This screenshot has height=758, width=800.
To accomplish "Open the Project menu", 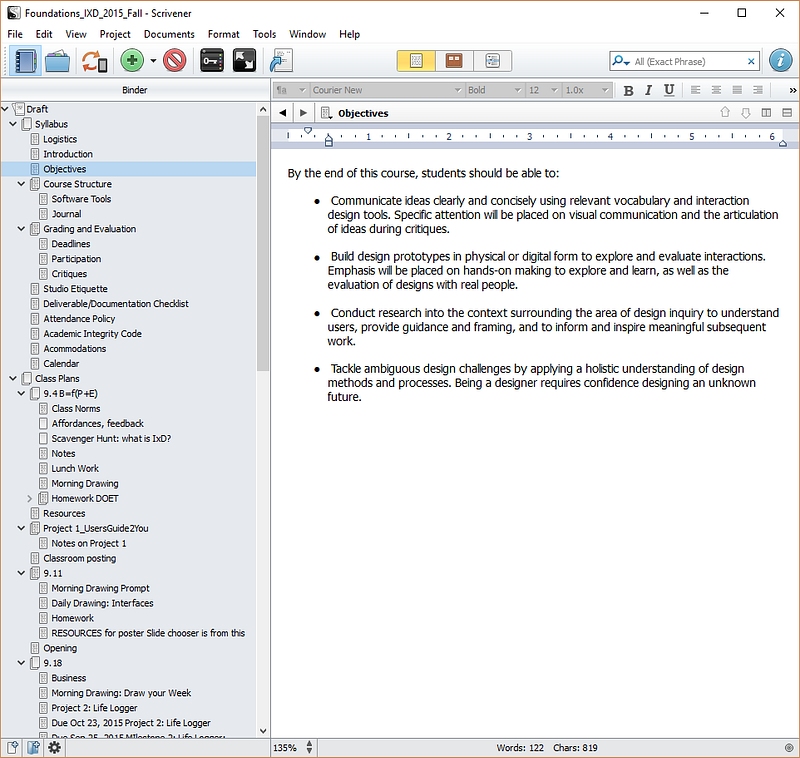I will click(115, 34).
